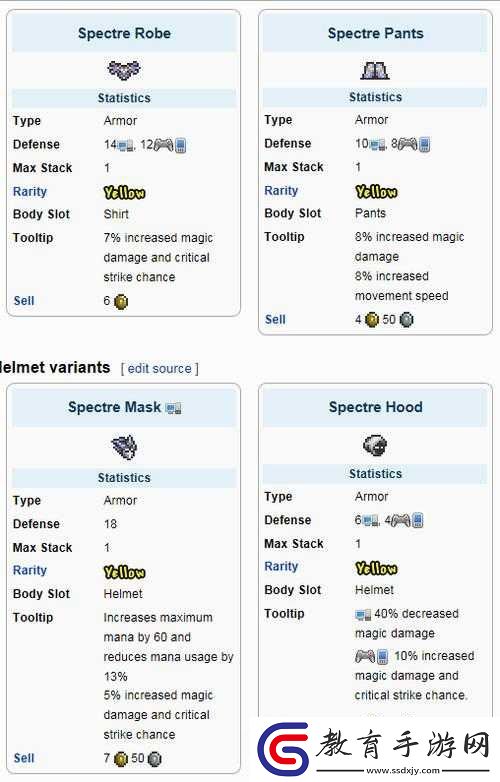The width and height of the screenshot is (500, 782).
Task: Click desktop icon before 40% decreased magic damage
Action: pos(363,614)
